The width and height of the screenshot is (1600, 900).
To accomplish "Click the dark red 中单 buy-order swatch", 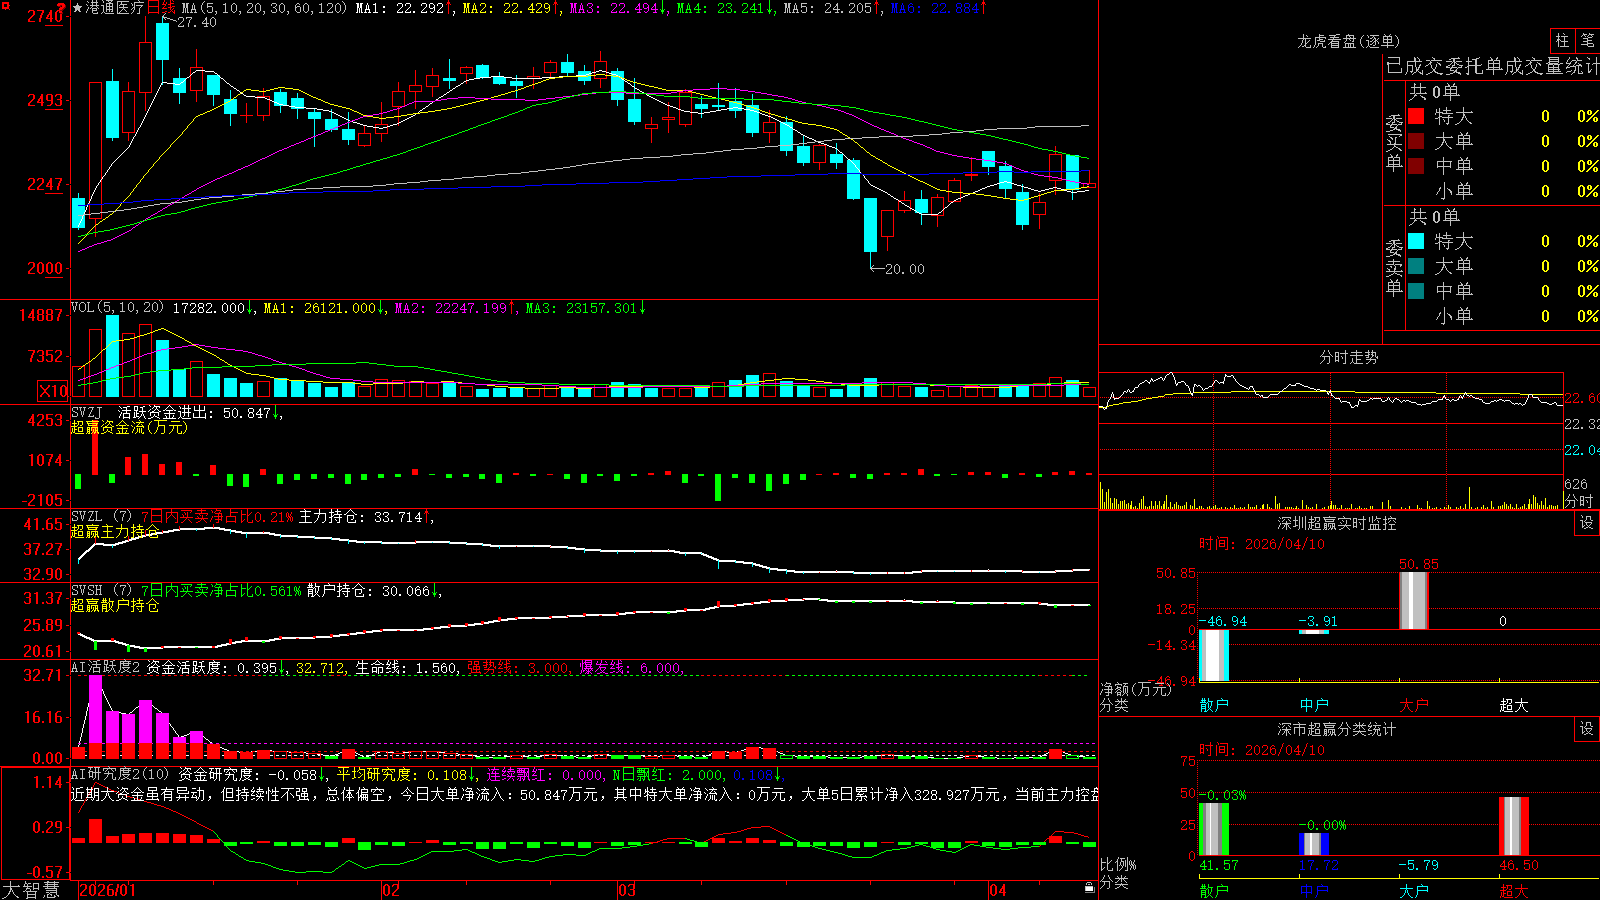I will (1416, 166).
